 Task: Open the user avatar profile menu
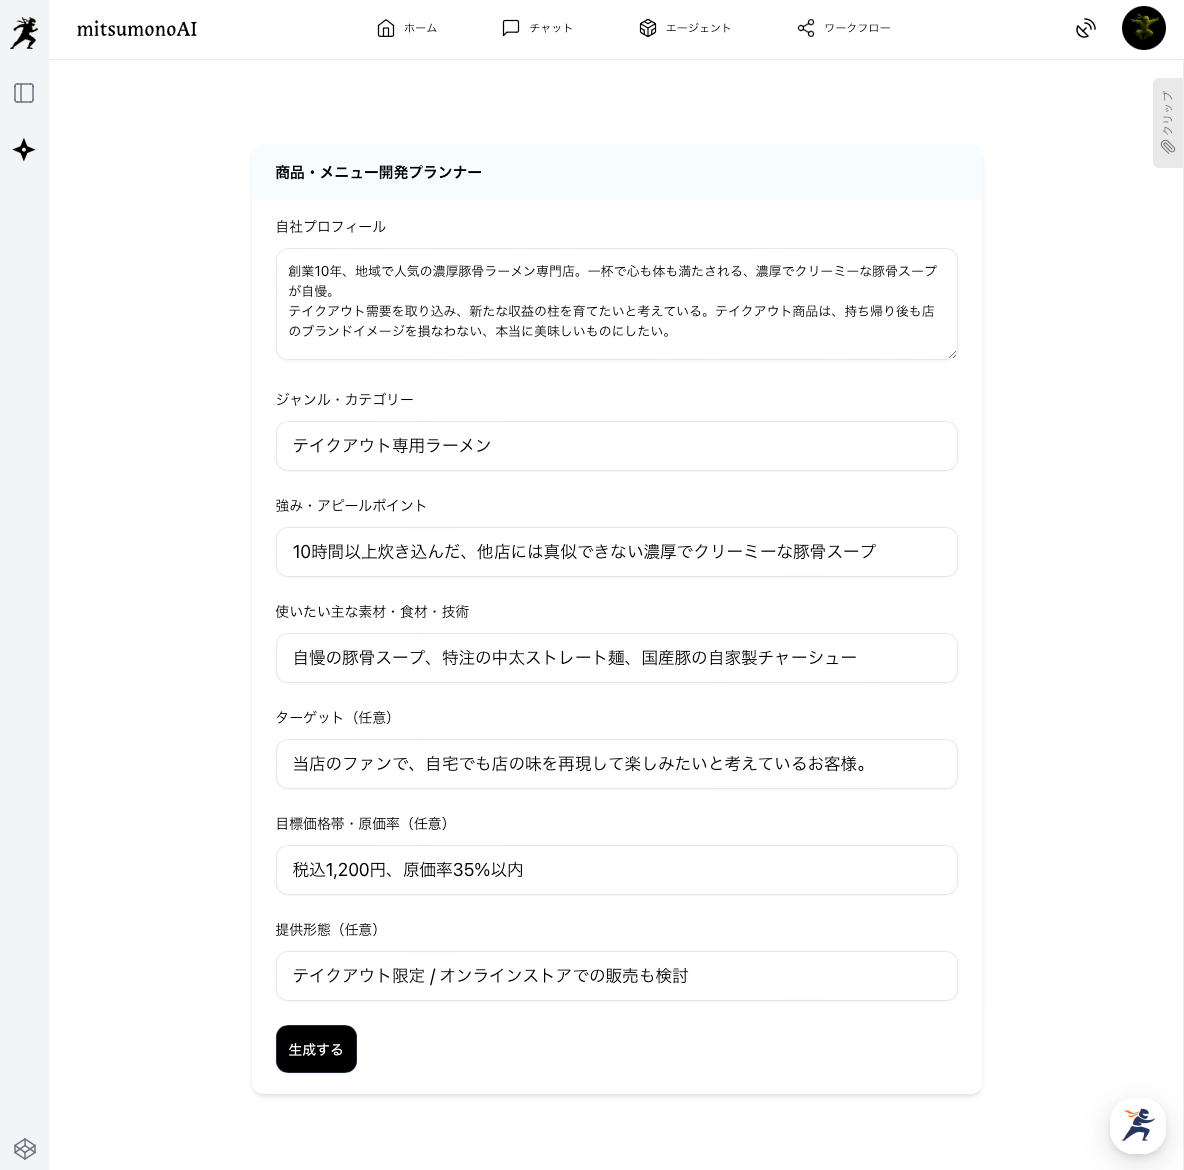click(x=1143, y=28)
